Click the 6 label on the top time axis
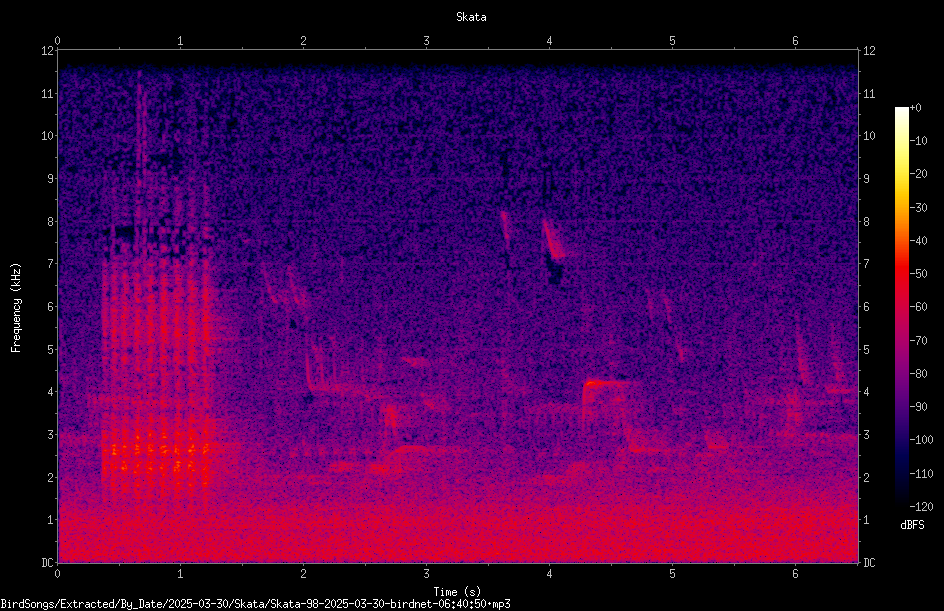 tap(795, 41)
